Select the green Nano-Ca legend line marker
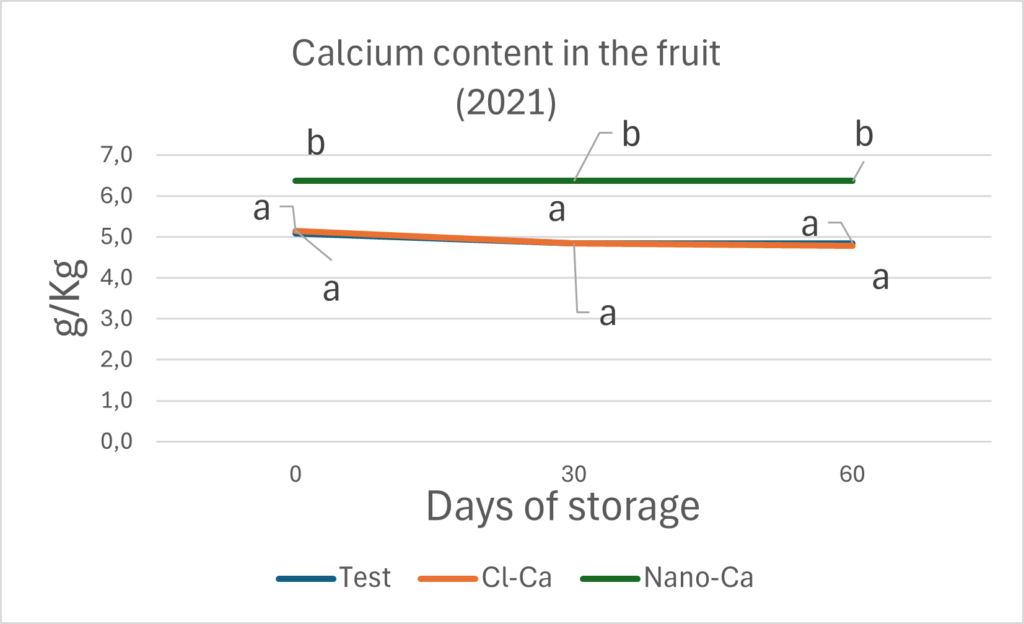Screen dimensions: 1024x624 tap(609, 578)
